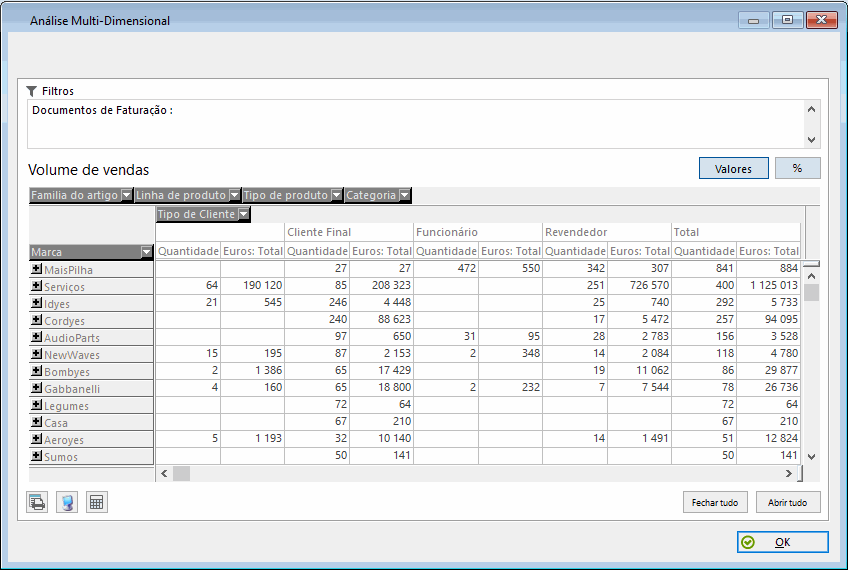Open the Tipo de Cliente dropdown
This screenshot has height=570, width=848.
244,214
